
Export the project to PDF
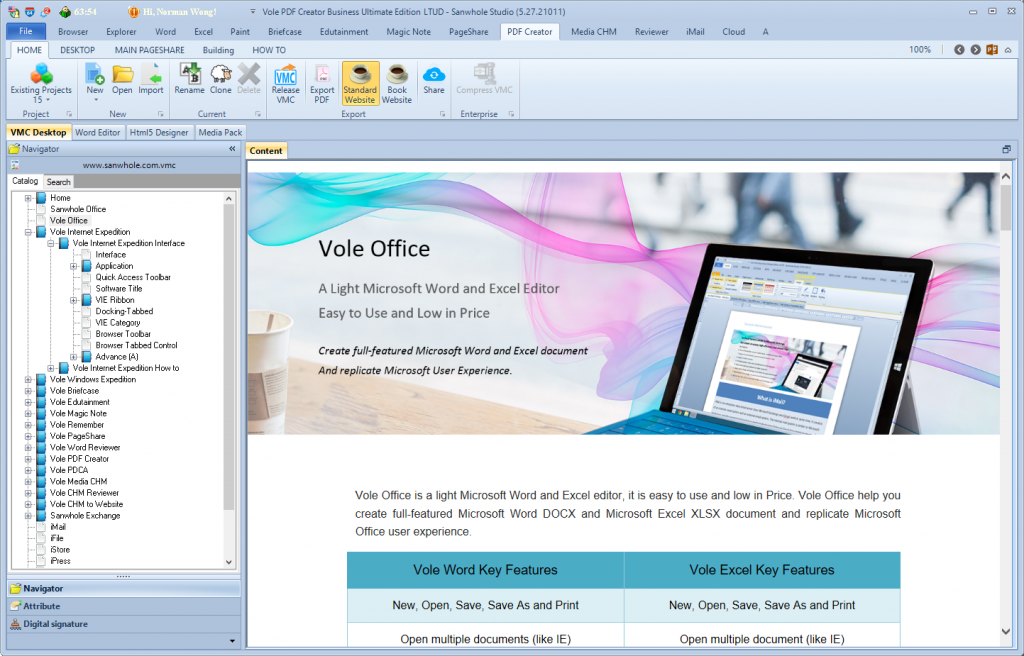pyautogui.click(x=322, y=84)
